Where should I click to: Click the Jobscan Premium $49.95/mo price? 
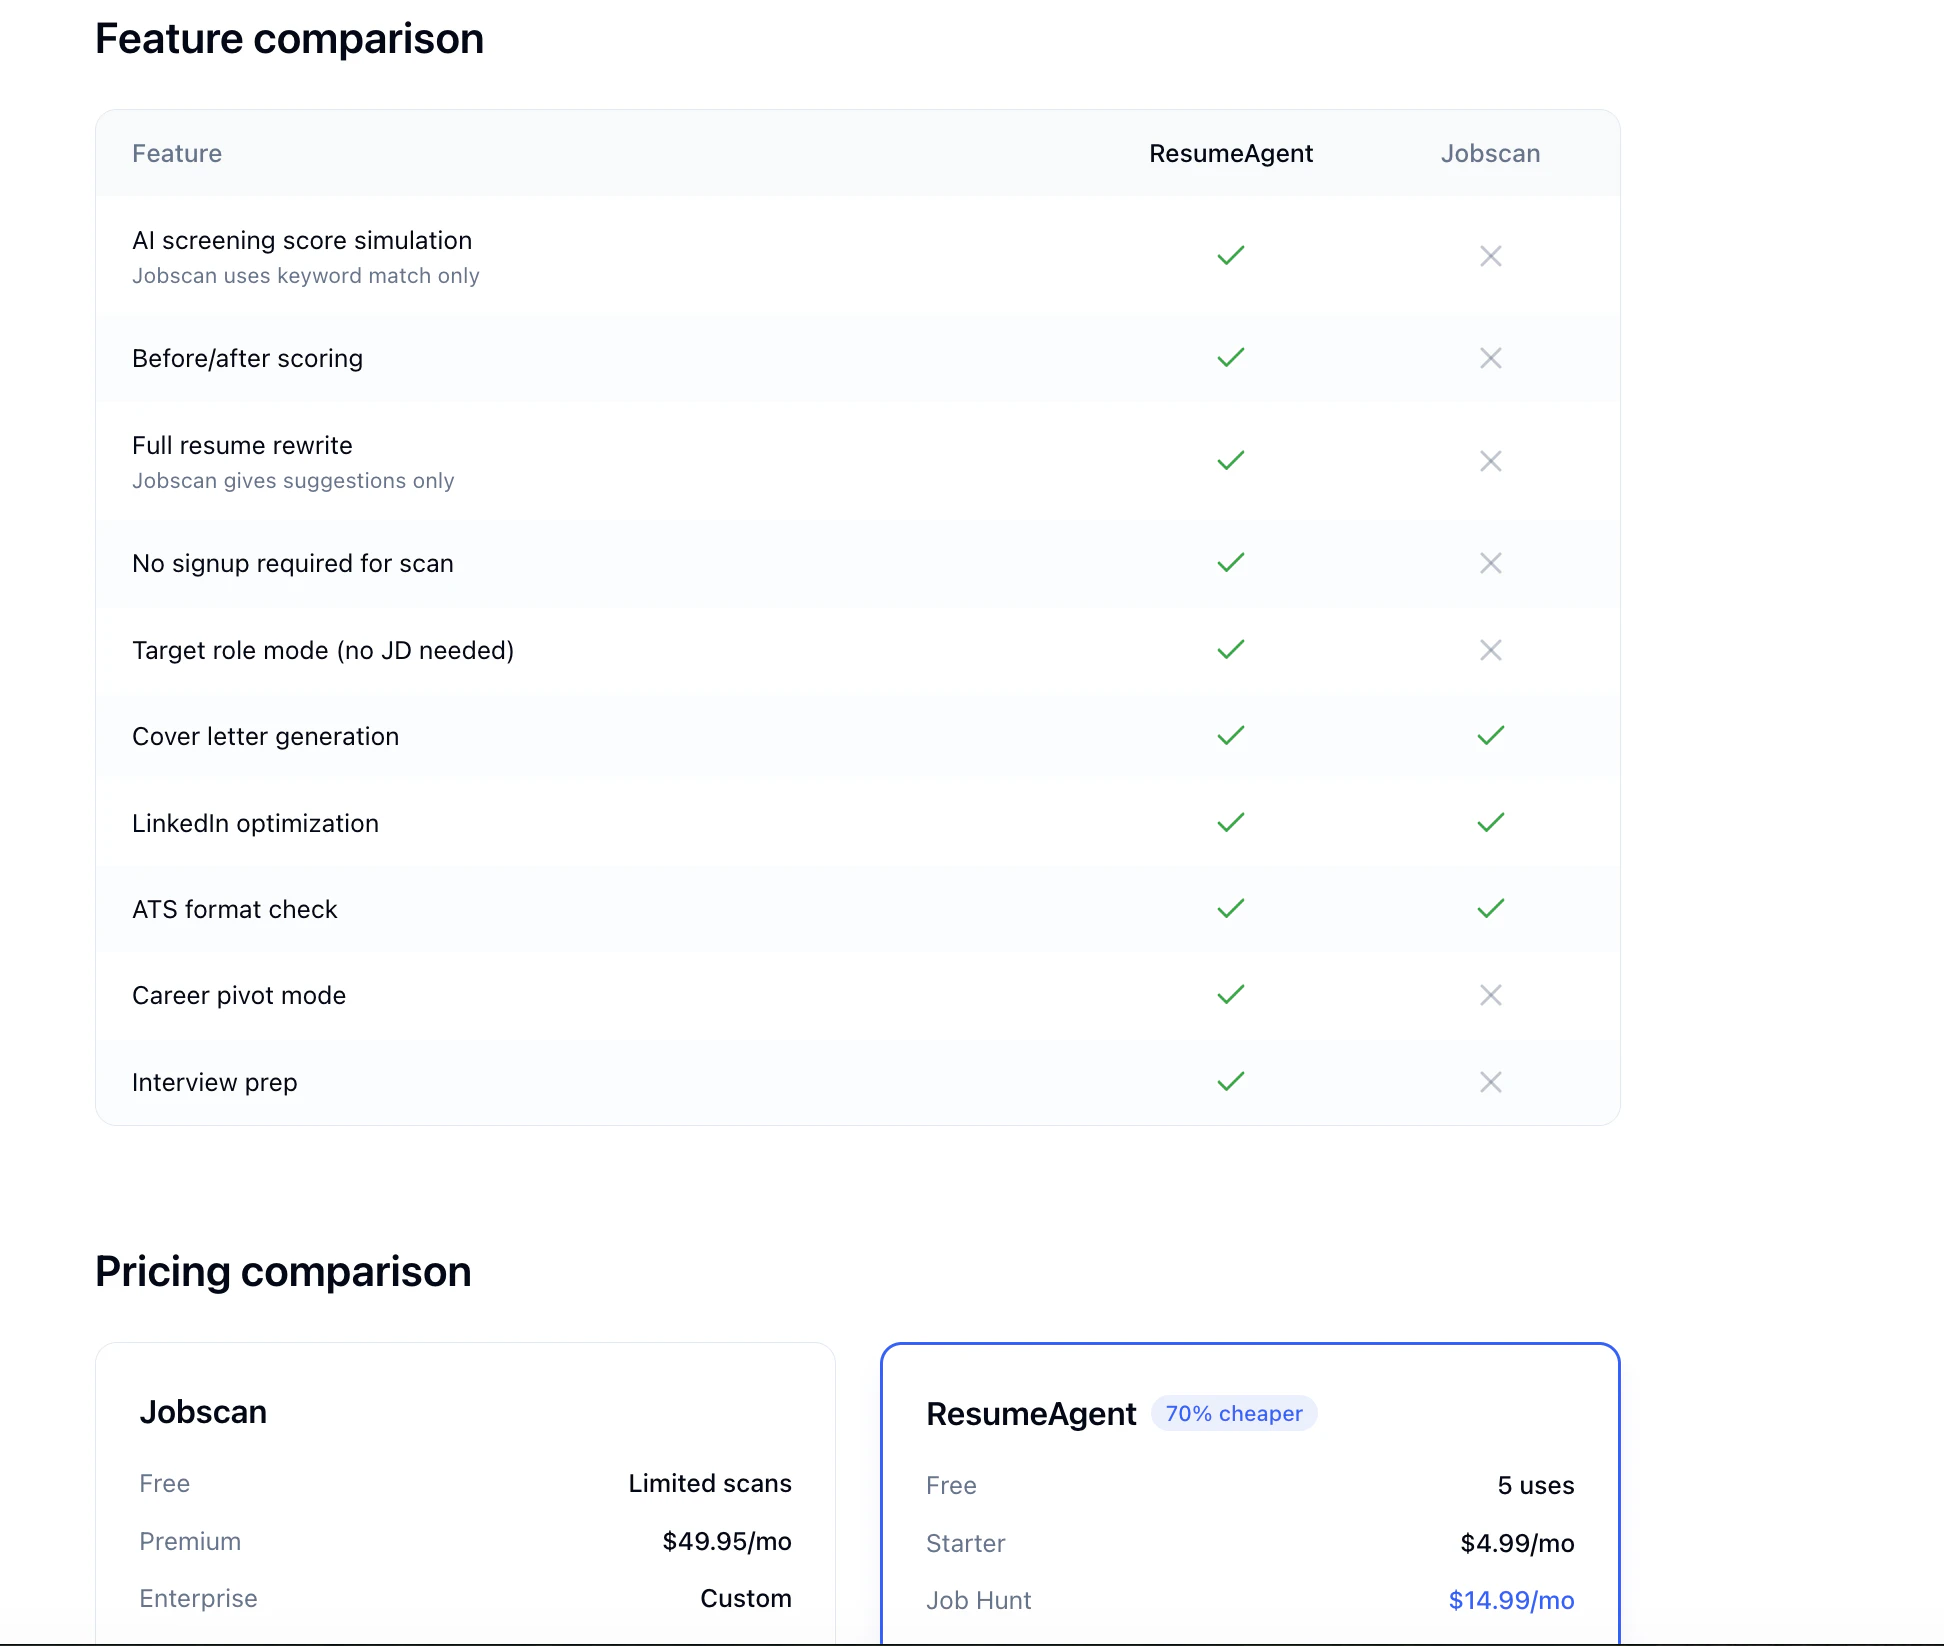tap(726, 1541)
